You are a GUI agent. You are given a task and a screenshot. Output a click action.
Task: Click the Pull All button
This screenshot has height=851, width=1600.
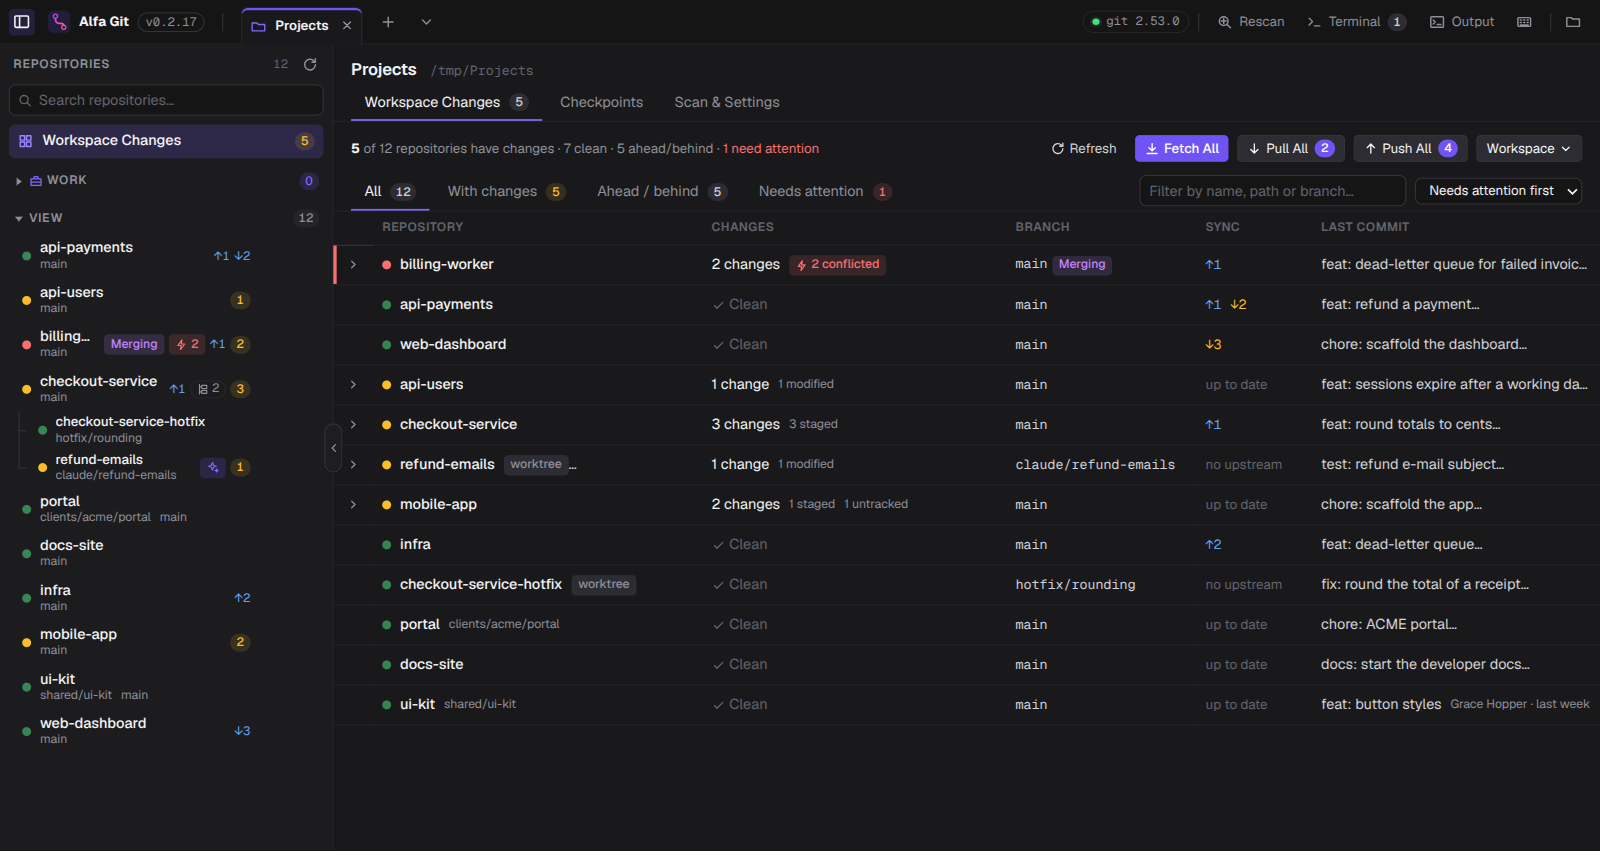pos(1290,149)
